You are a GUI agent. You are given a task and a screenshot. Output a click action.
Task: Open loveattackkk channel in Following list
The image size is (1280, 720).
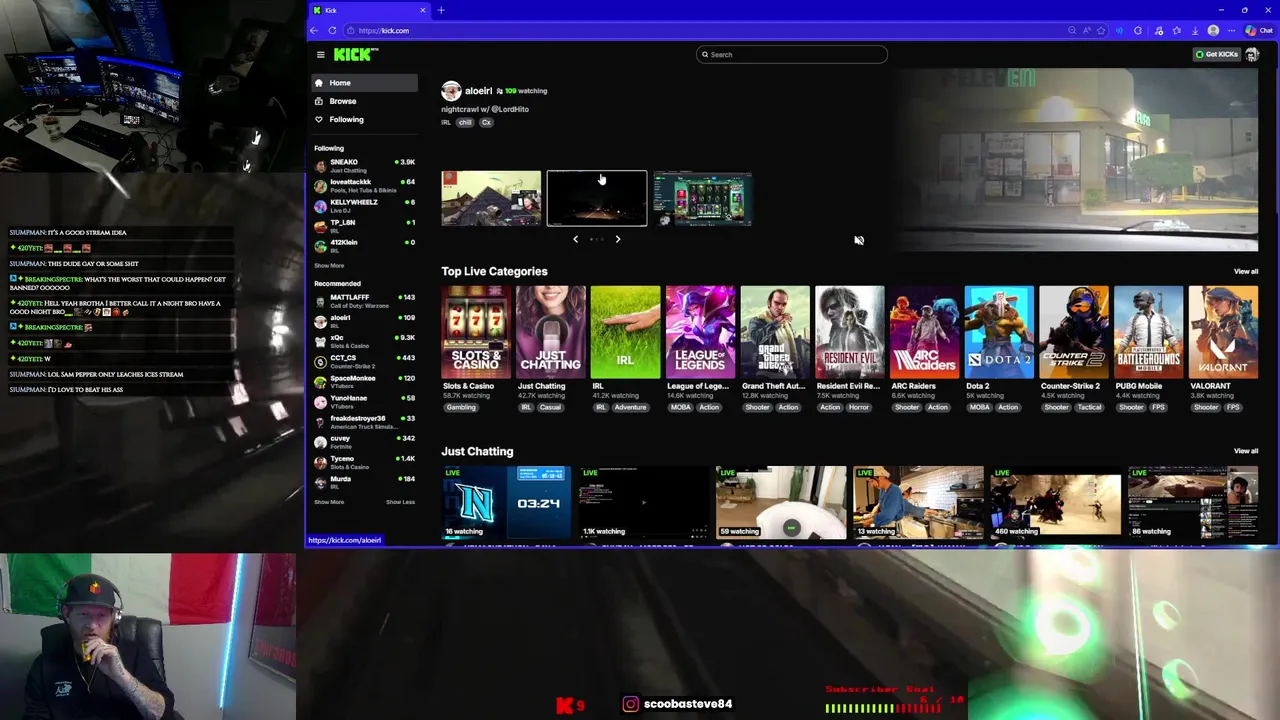pyautogui.click(x=364, y=186)
